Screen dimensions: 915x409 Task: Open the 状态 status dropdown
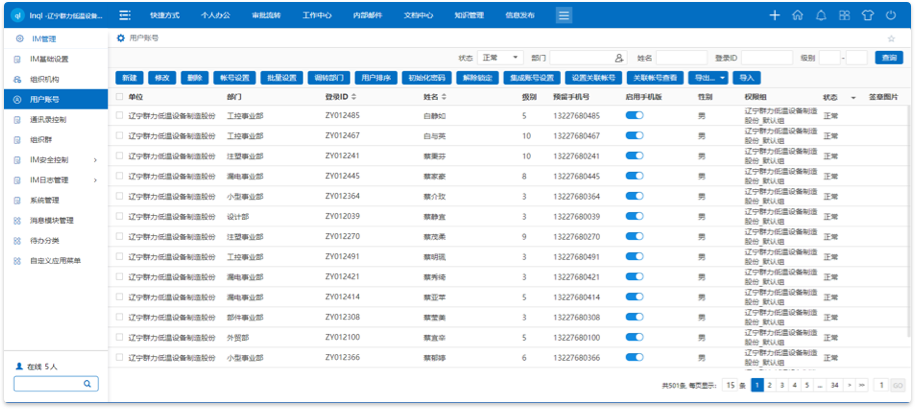coord(499,58)
